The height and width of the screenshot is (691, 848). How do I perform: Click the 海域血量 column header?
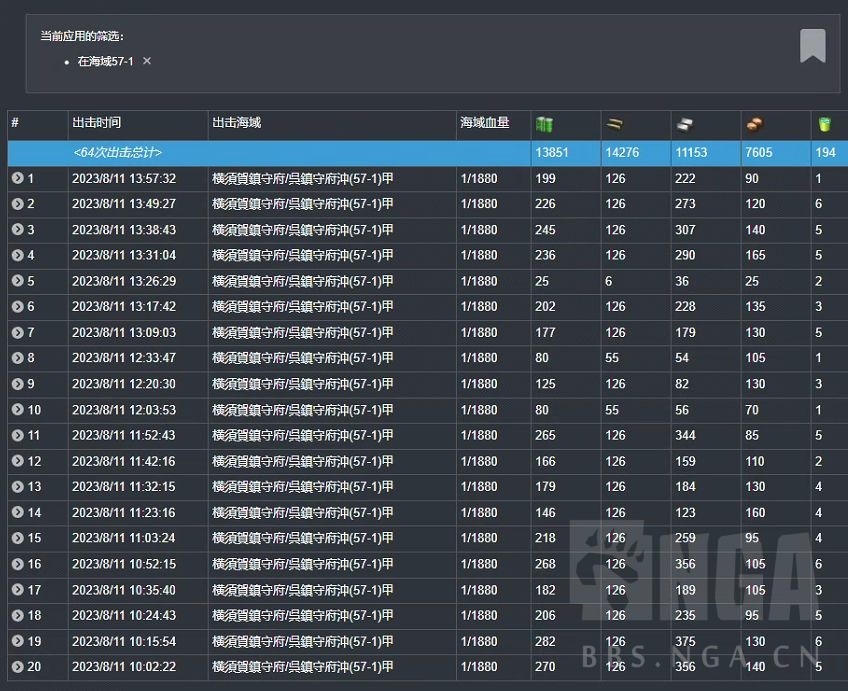tap(484, 123)
